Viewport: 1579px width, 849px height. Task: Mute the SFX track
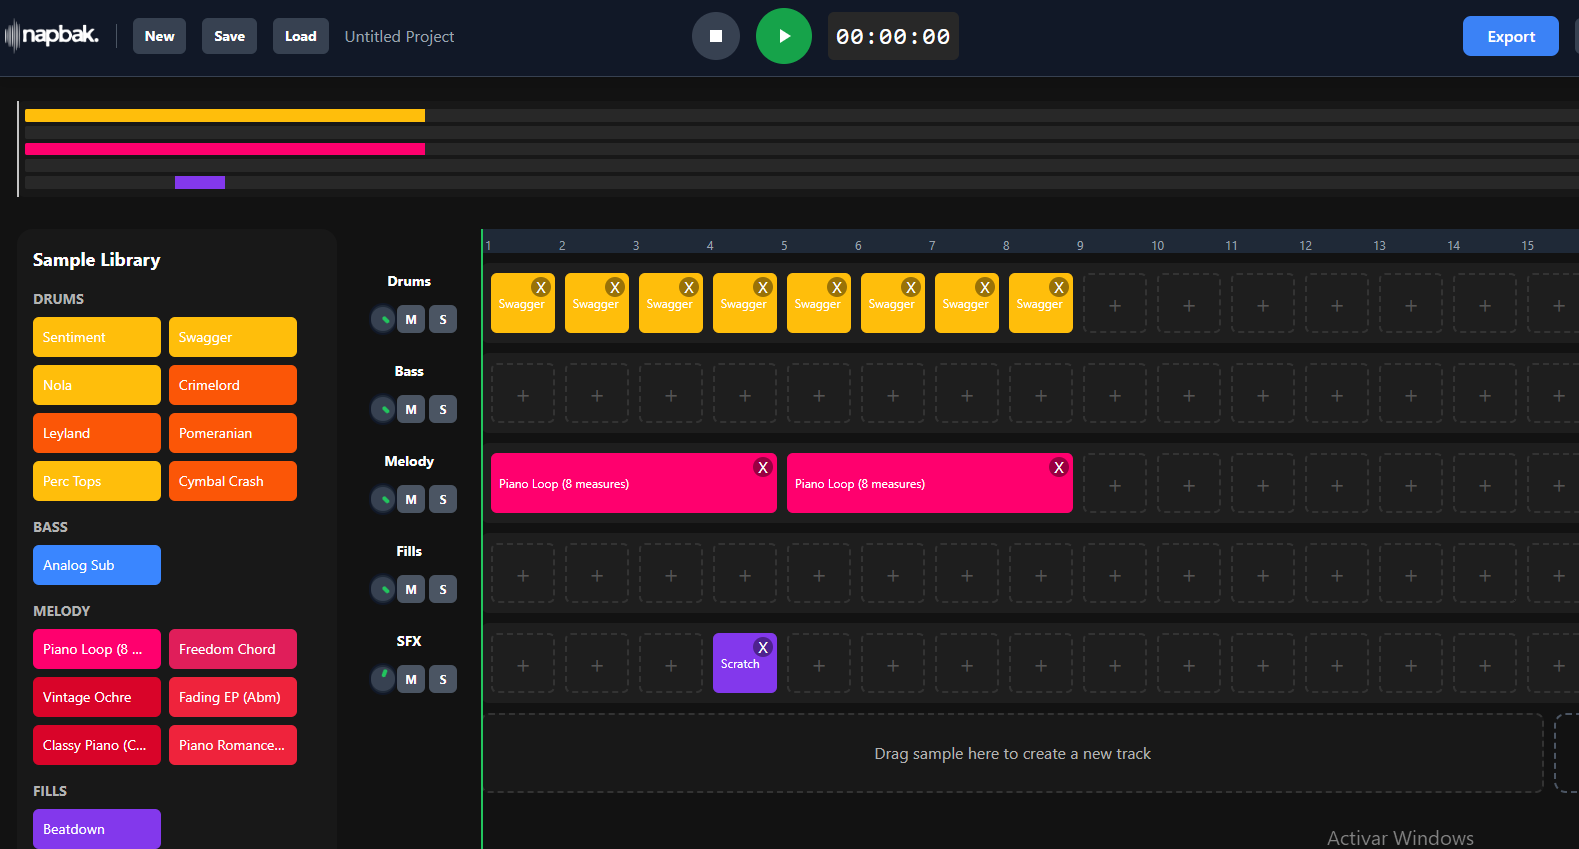tap(411, 679)
